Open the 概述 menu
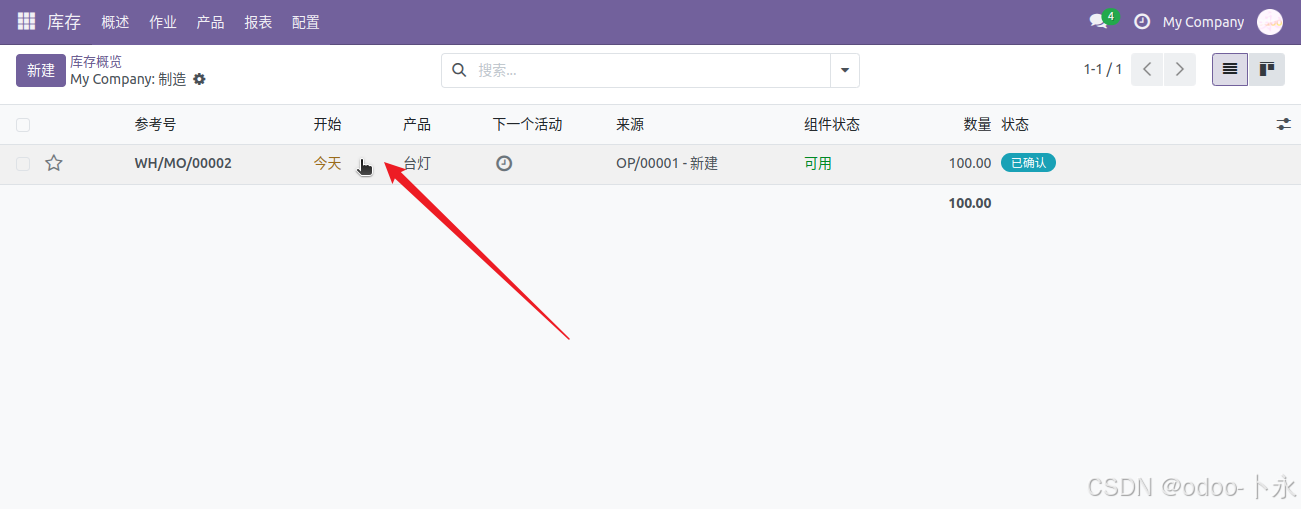This screenshot has width=1301, height=509. [115, 22]
